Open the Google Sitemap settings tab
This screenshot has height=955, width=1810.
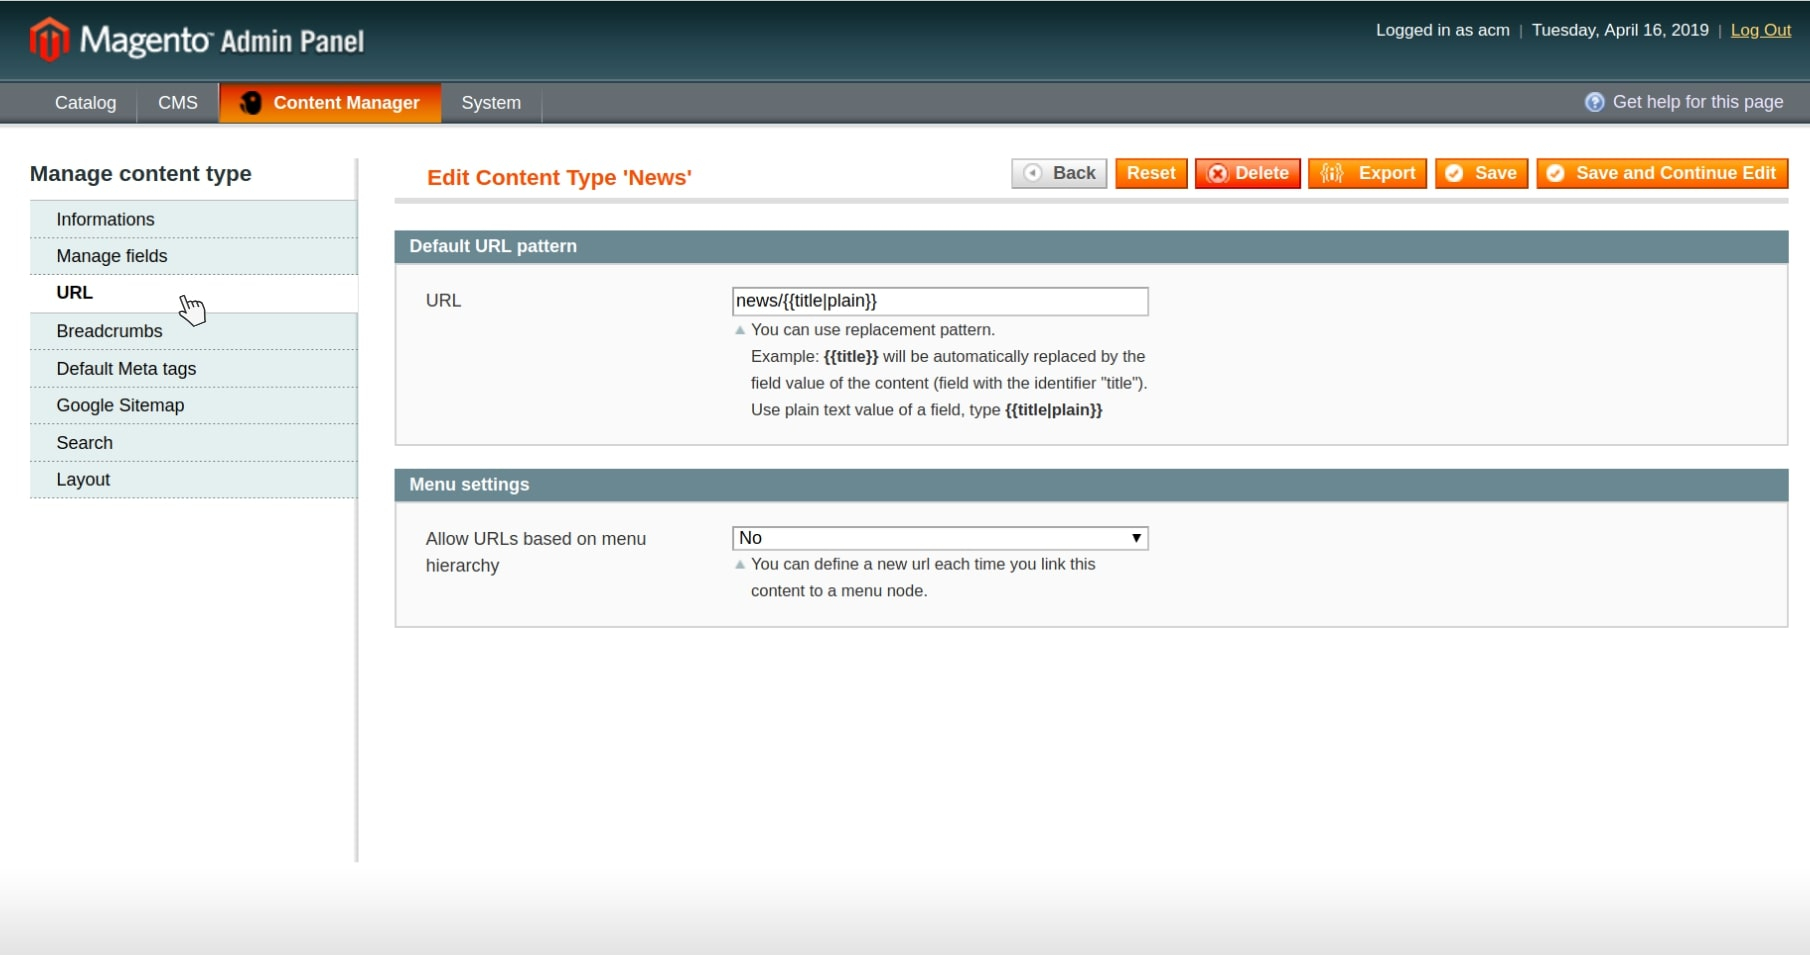(120, 405)
